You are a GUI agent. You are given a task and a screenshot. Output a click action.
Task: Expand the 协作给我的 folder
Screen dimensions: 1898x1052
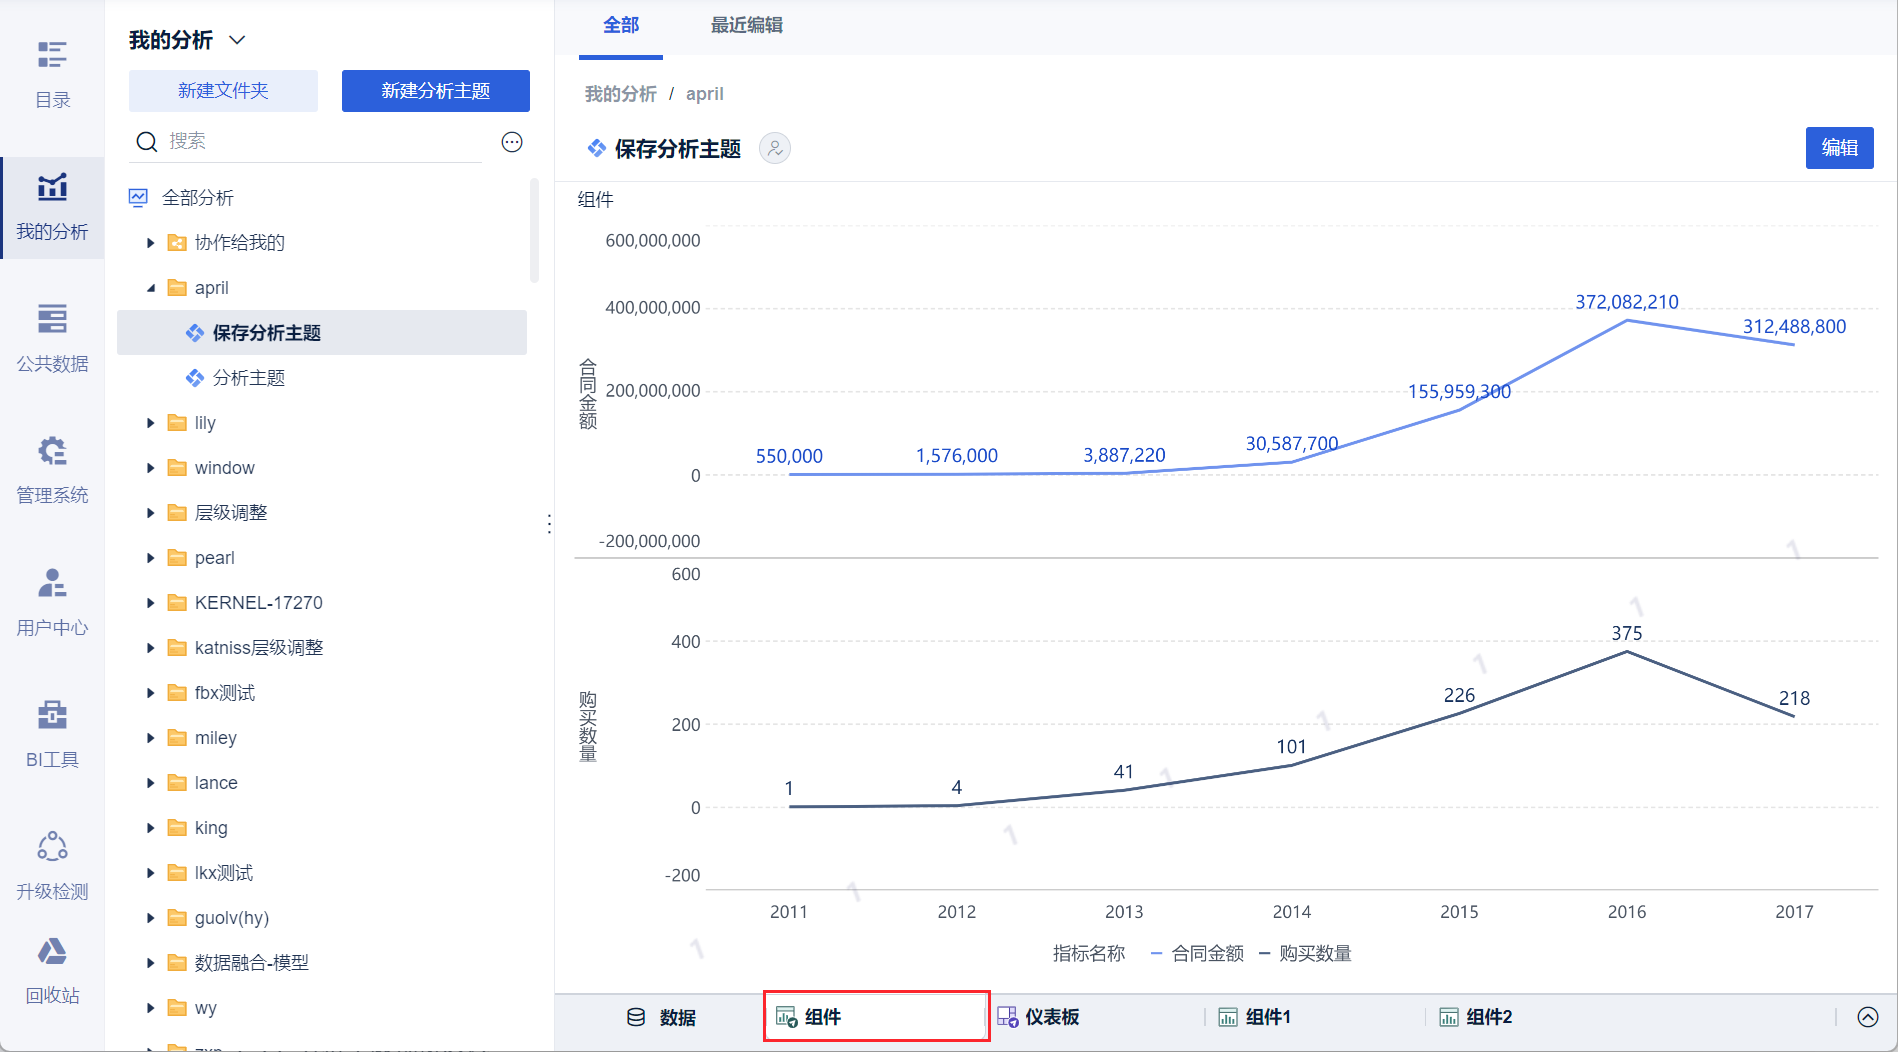pos(150,243)
